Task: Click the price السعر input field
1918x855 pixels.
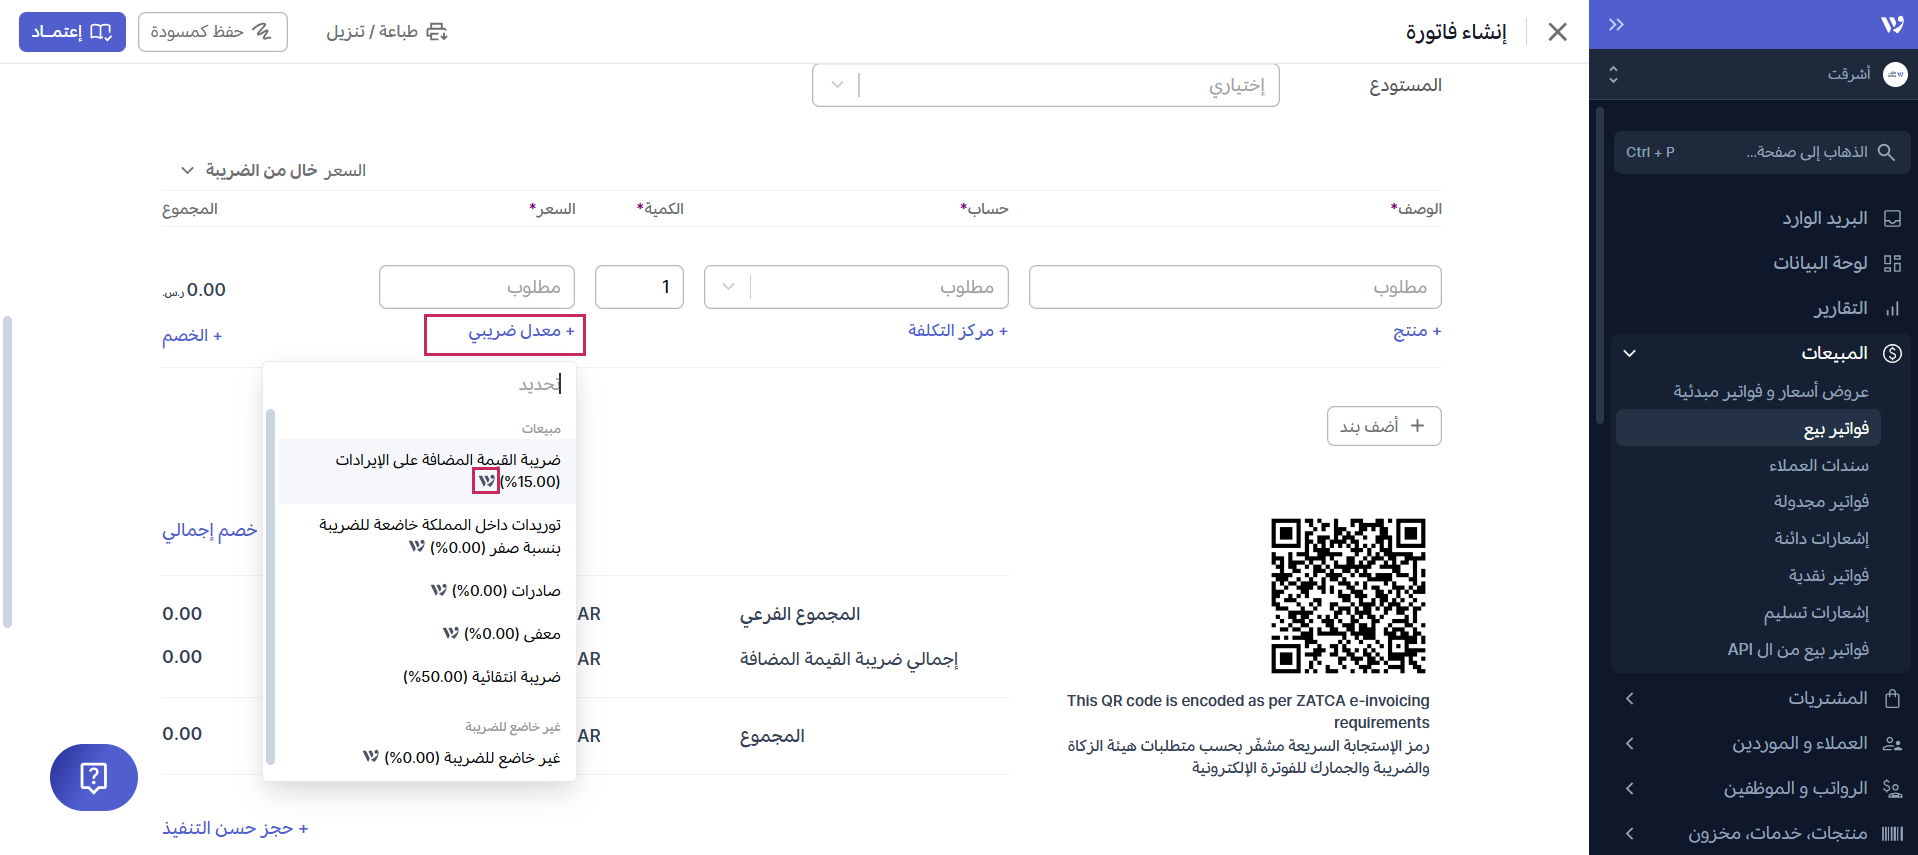Action: 477,288
